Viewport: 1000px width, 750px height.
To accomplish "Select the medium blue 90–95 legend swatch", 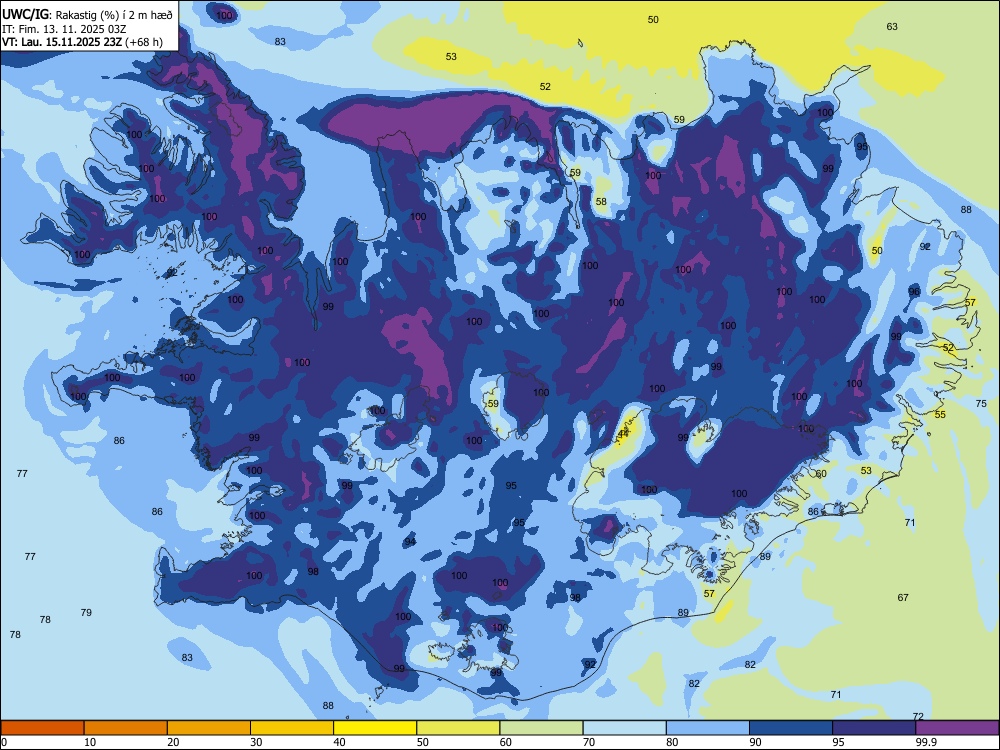I will click(791, 728).
